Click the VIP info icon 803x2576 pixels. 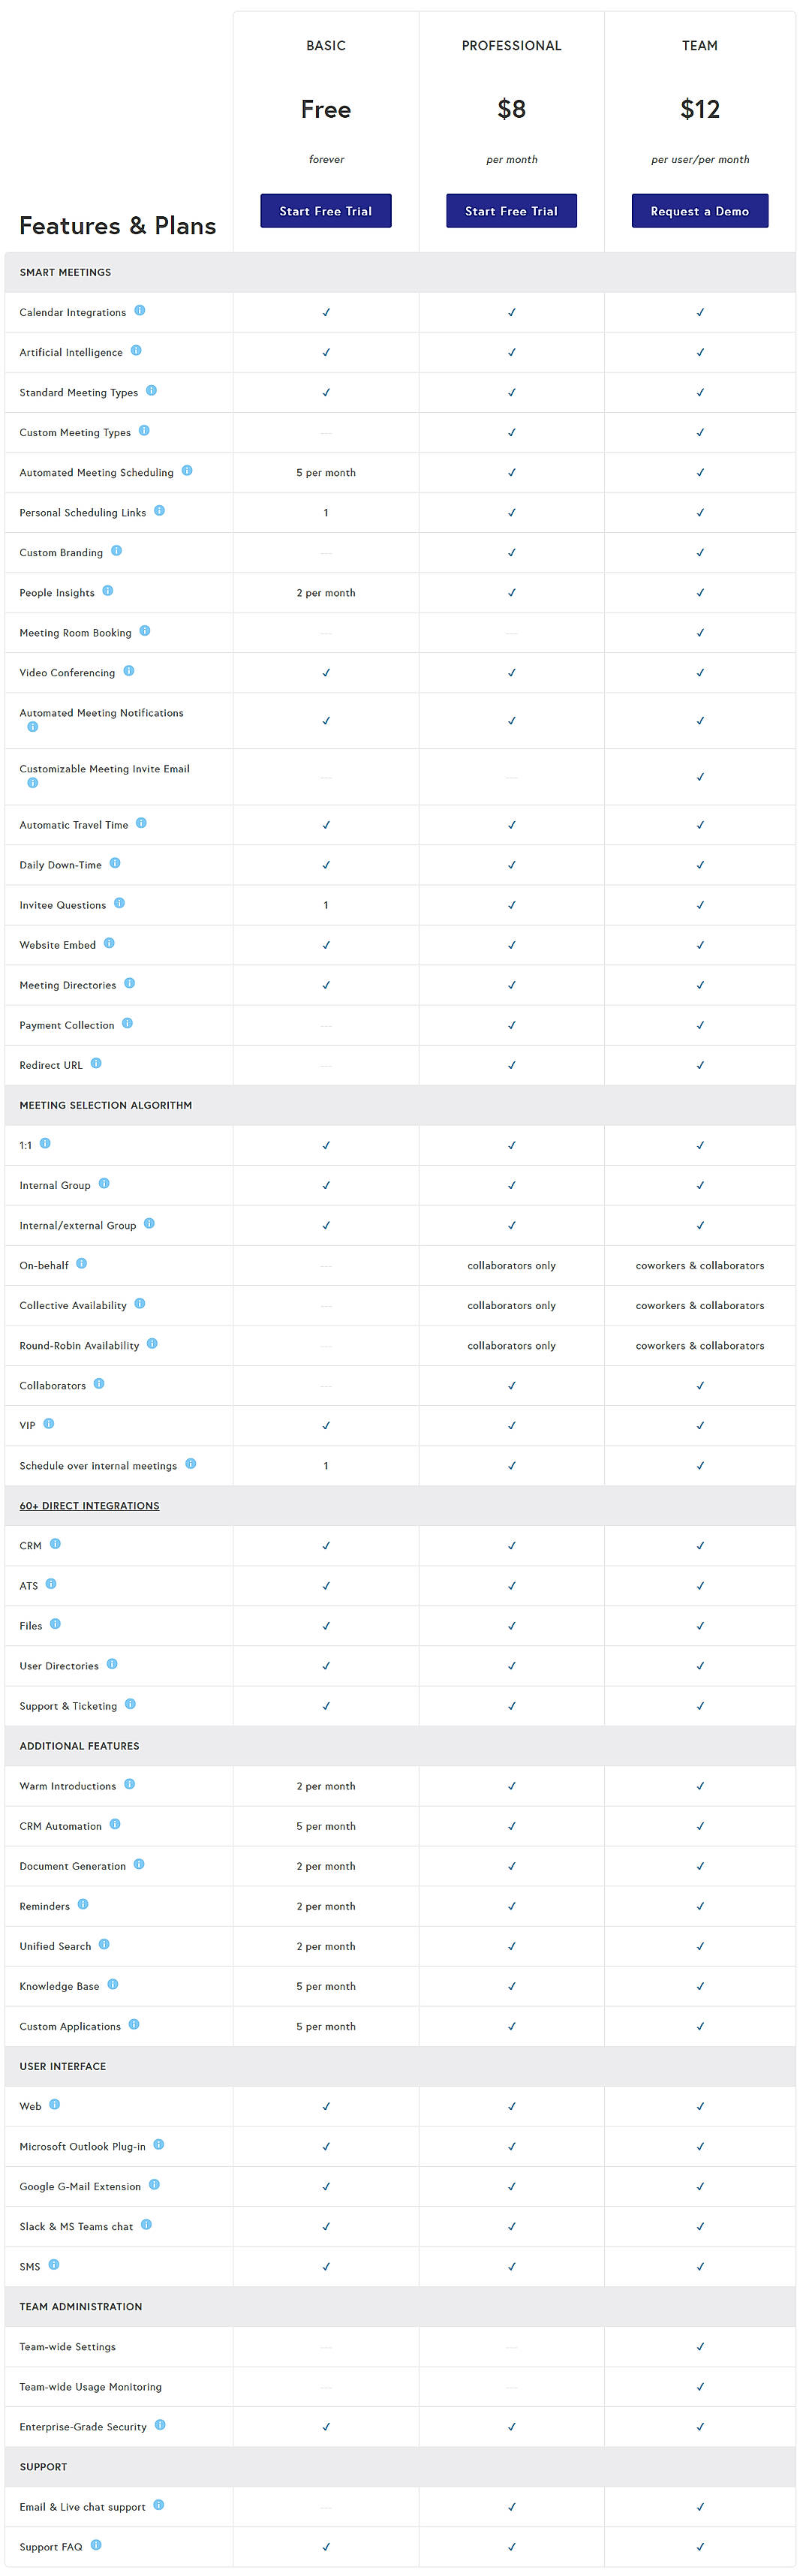(x=49, y=1423)
